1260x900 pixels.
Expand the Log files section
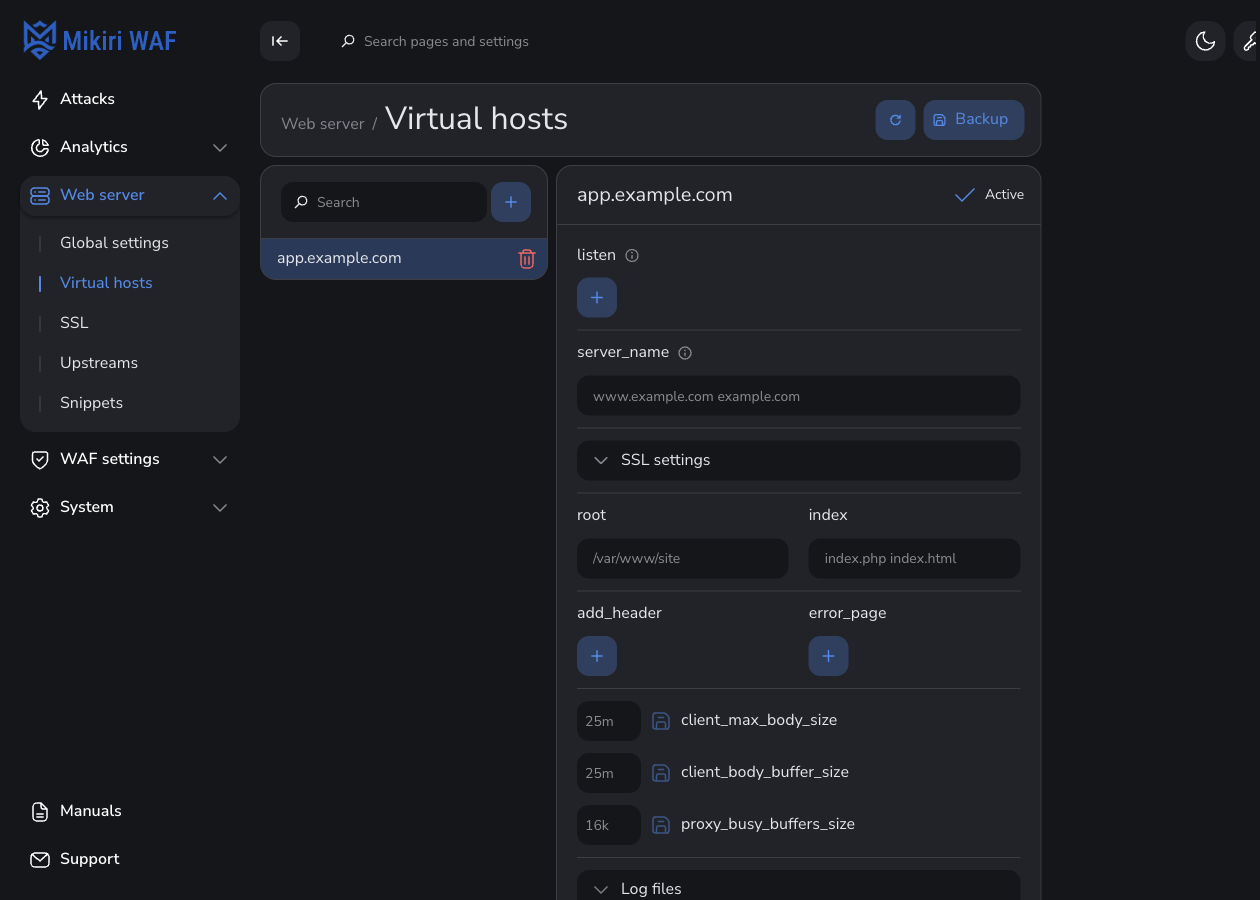[799, 885]
